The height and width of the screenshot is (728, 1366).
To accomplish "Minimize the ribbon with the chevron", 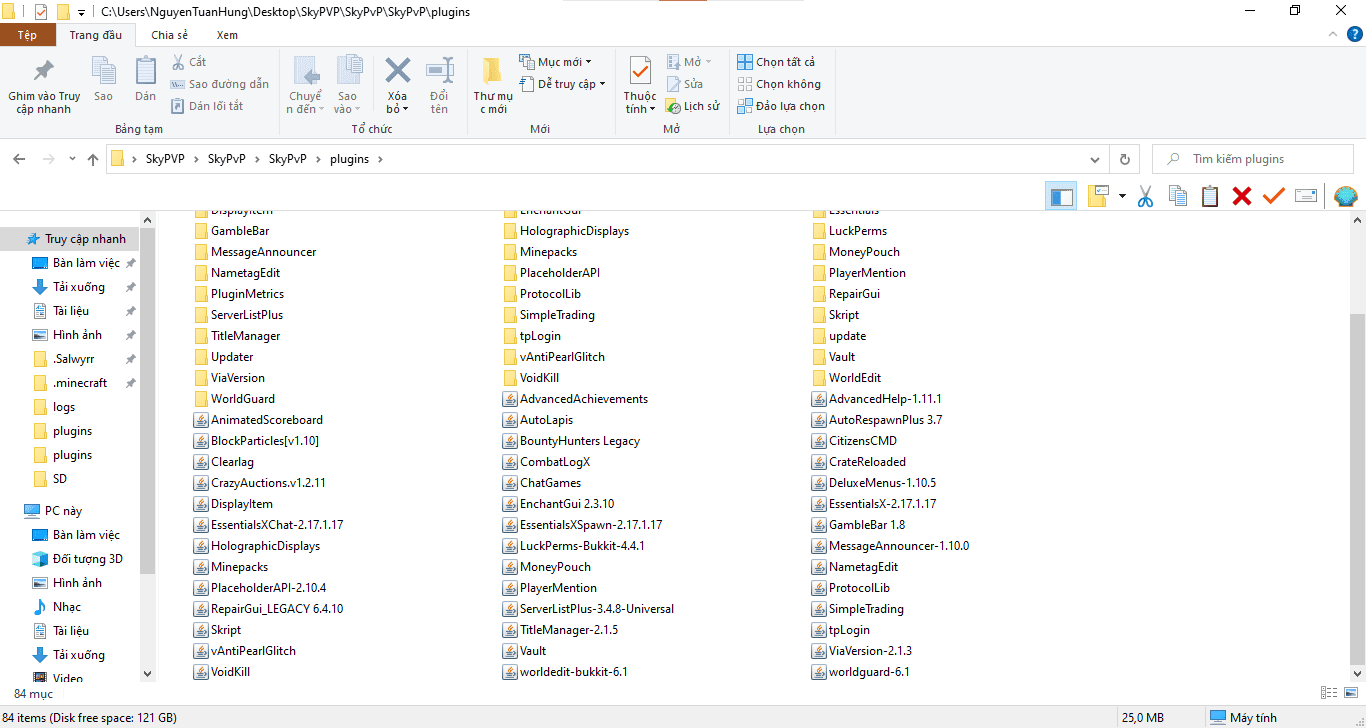I will pyautogui.click(x=1331, y=35).
